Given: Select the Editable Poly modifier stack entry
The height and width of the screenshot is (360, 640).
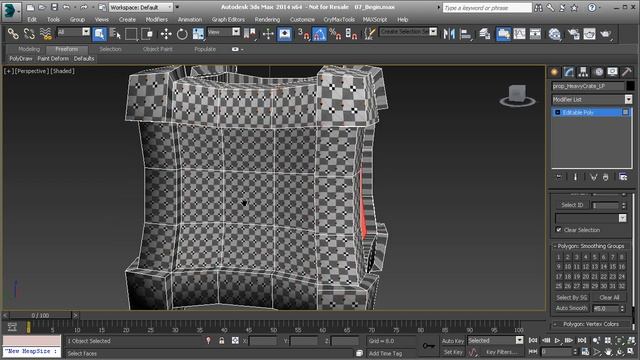Looking at the screenshot, I should [x=591, y=112].
